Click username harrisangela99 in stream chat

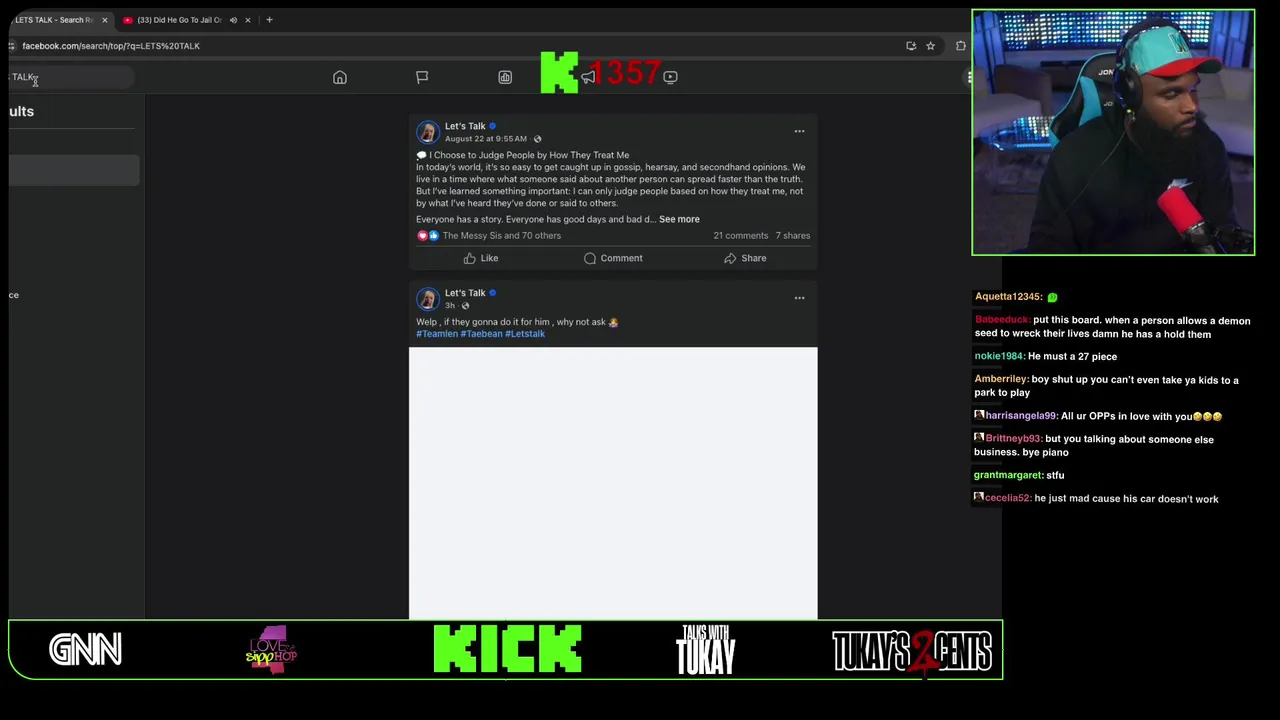click(x=1021, y=416)
